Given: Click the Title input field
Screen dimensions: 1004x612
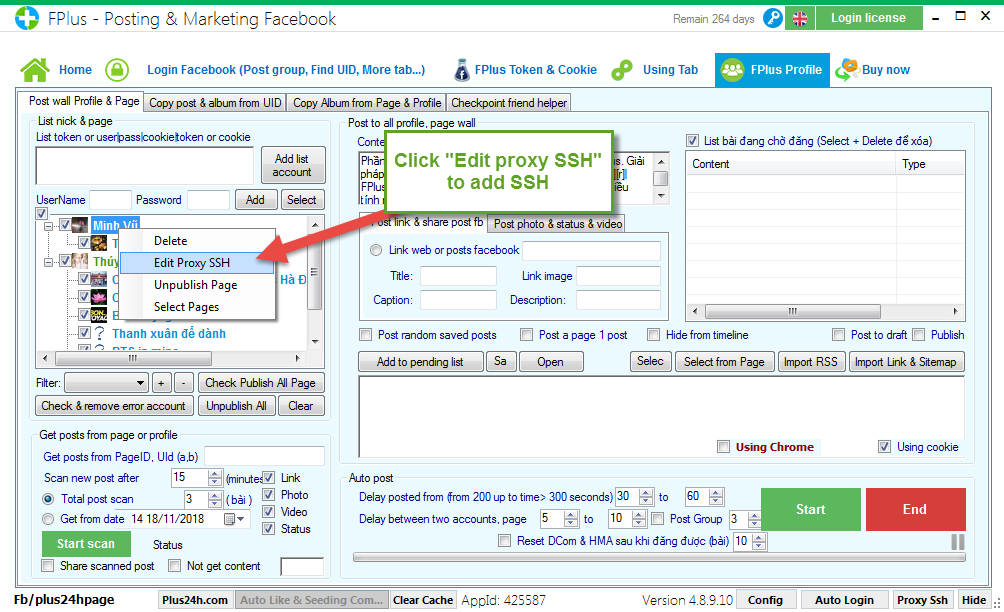Looking at the screenshot, I should point(458,276).
